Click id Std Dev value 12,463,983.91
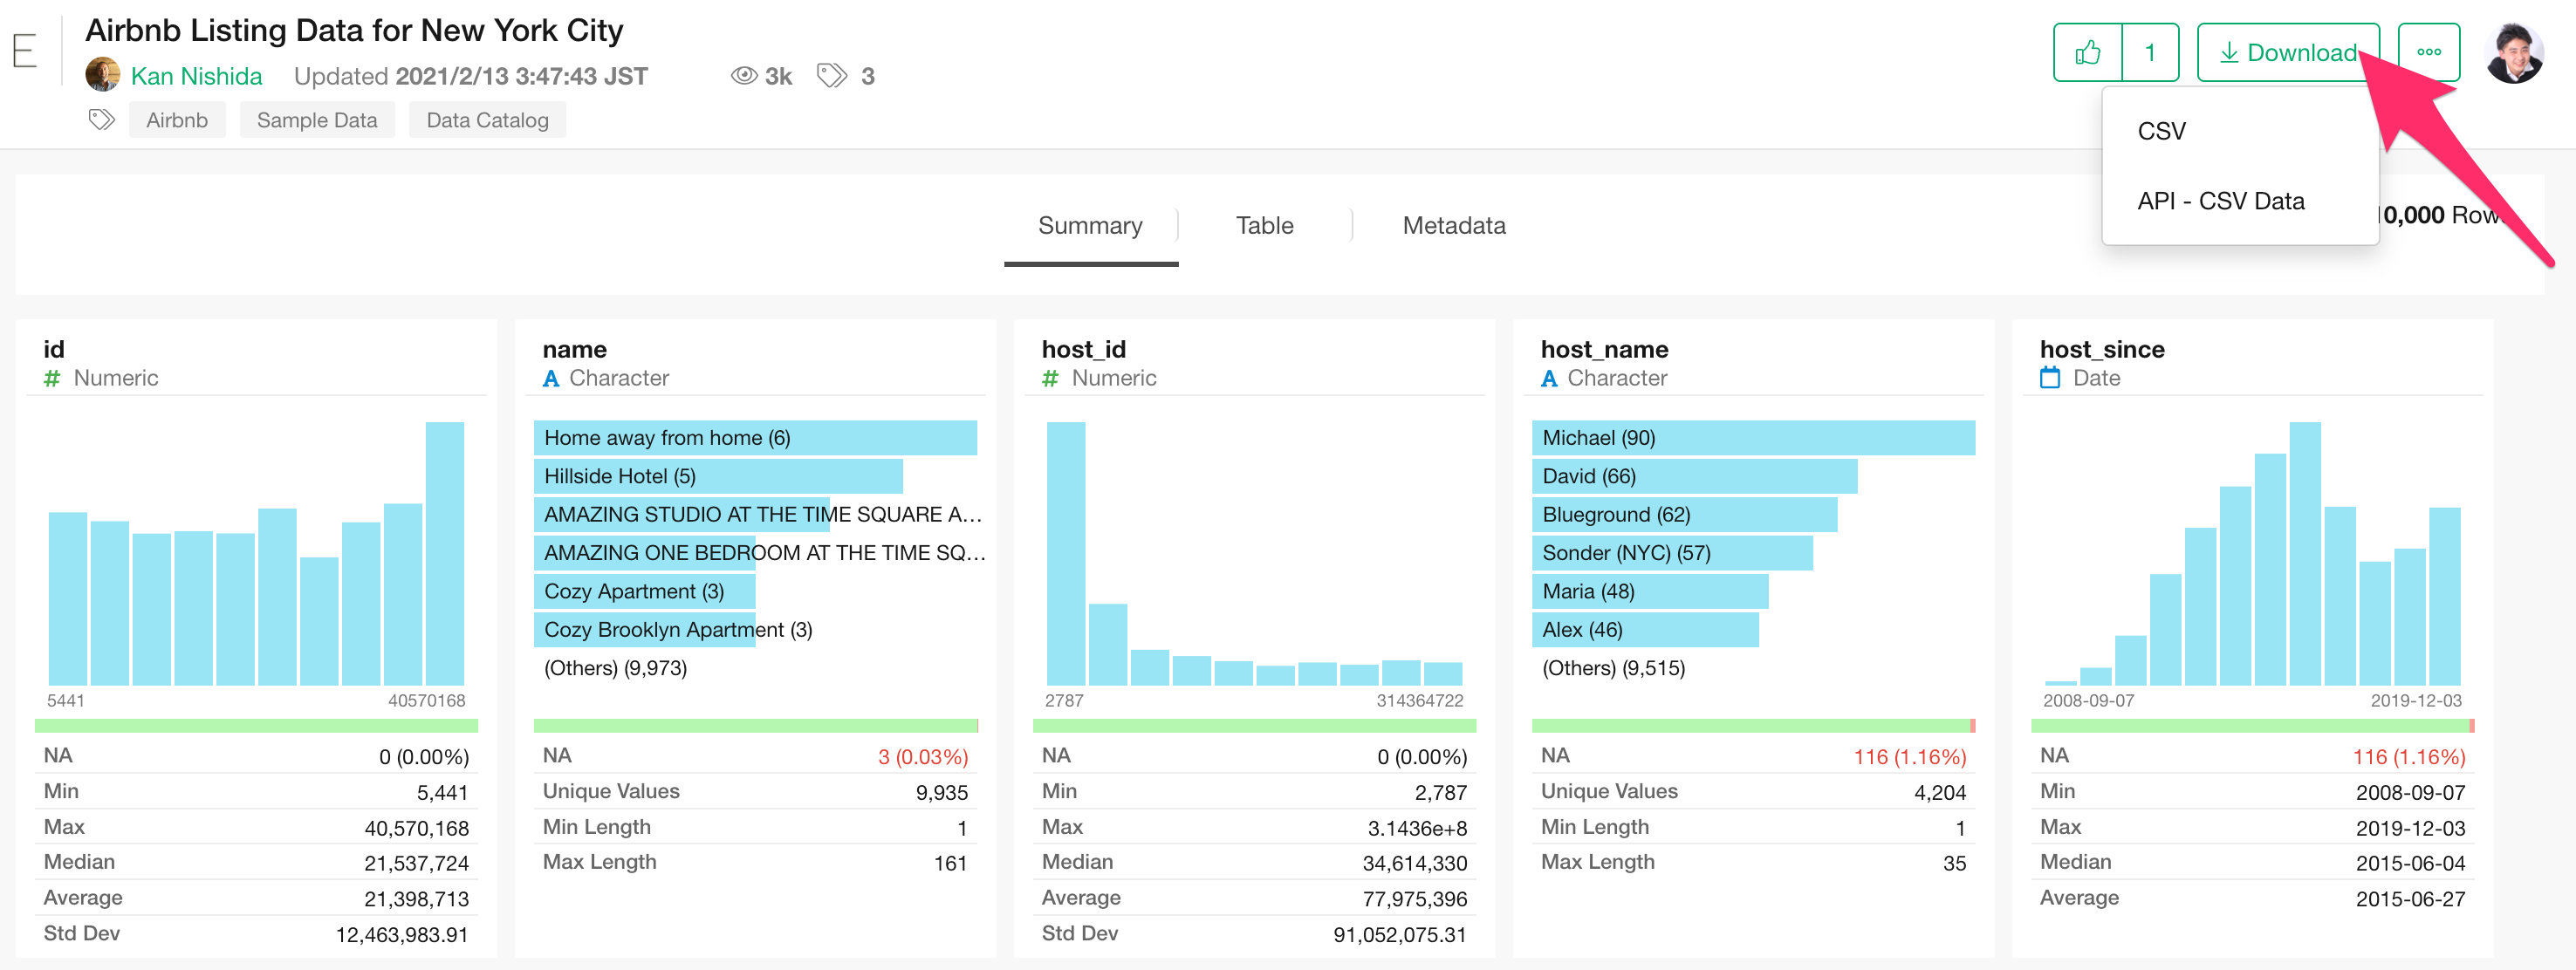This screenshot has height=970, width=2576. [401, 935]
